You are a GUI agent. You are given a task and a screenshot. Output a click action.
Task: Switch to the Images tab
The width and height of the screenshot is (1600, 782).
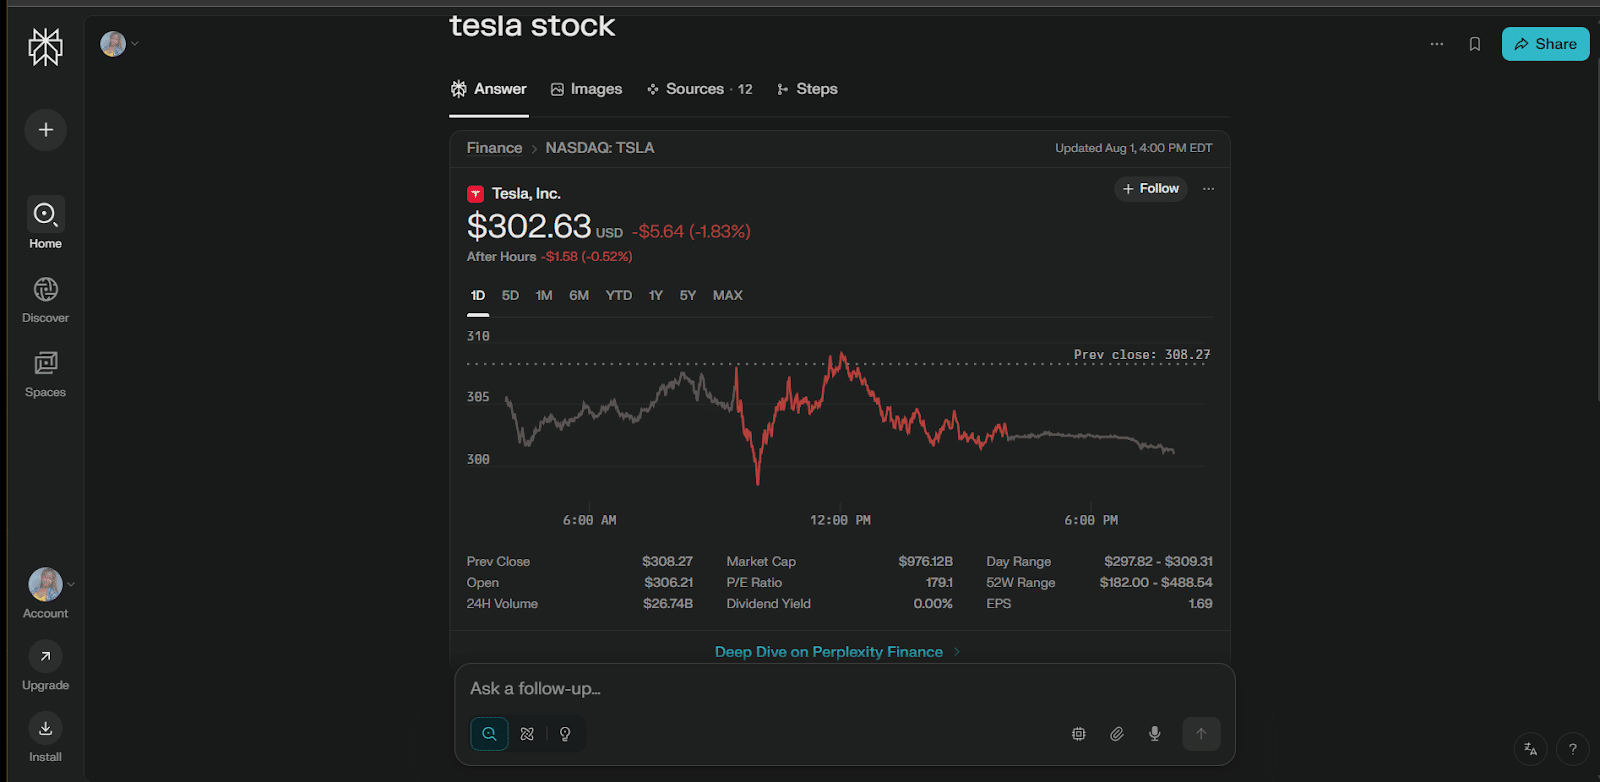(x=586, y=89)
